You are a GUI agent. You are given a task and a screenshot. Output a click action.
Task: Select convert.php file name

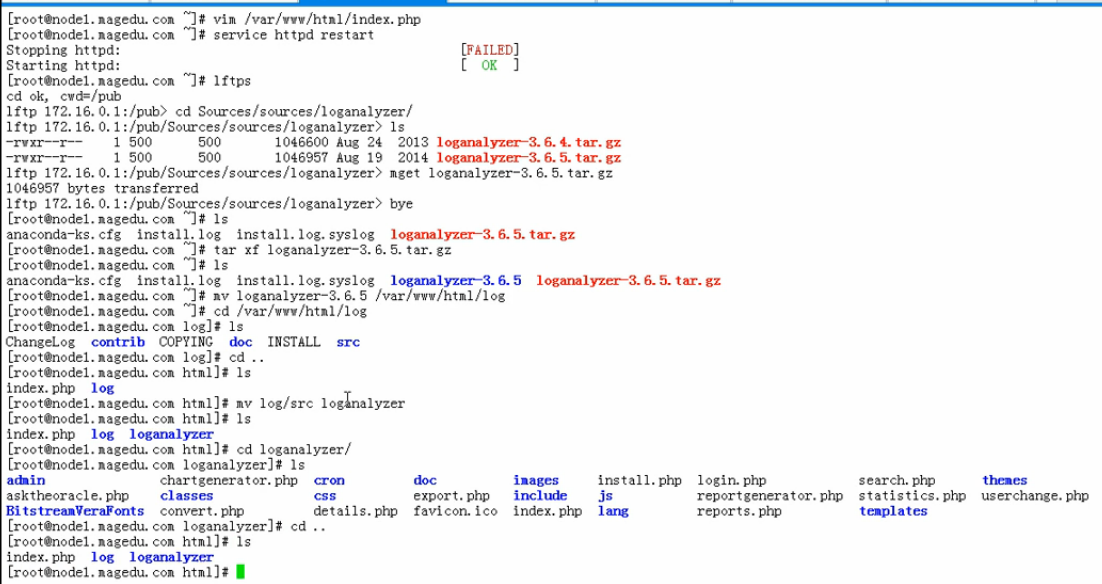202,512
